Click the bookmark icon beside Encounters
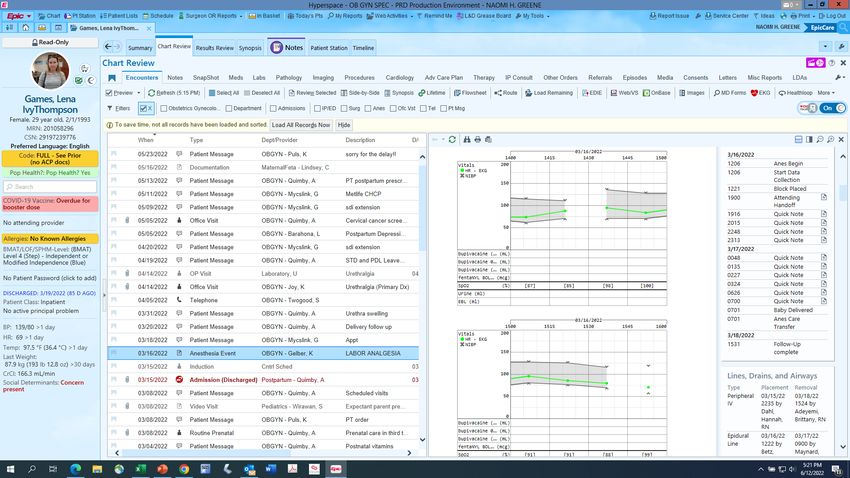850x478 pixels. point(112,78)
